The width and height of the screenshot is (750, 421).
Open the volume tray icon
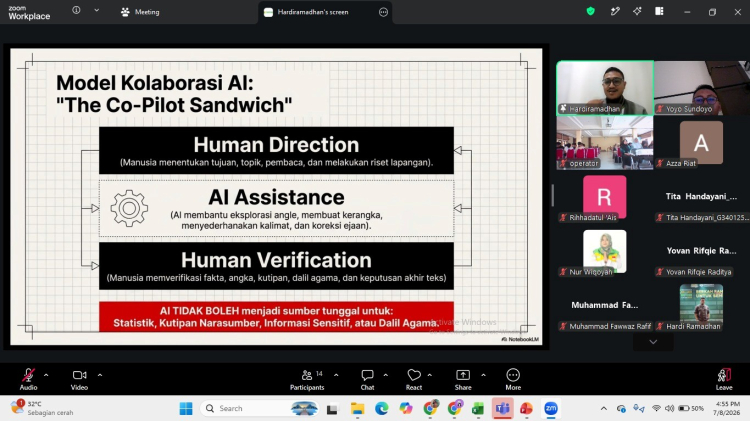click(669, 409)
